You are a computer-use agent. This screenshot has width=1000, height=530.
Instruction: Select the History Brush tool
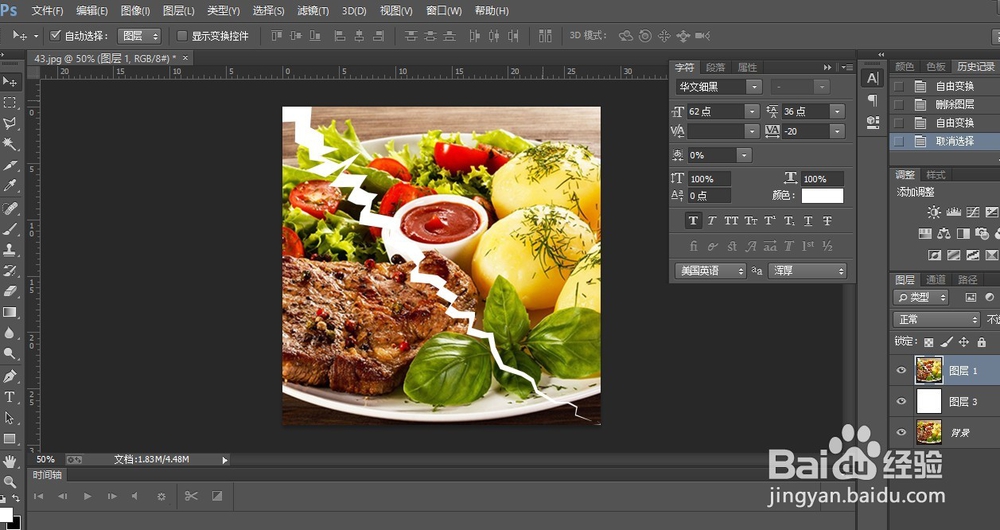(10, 270)
